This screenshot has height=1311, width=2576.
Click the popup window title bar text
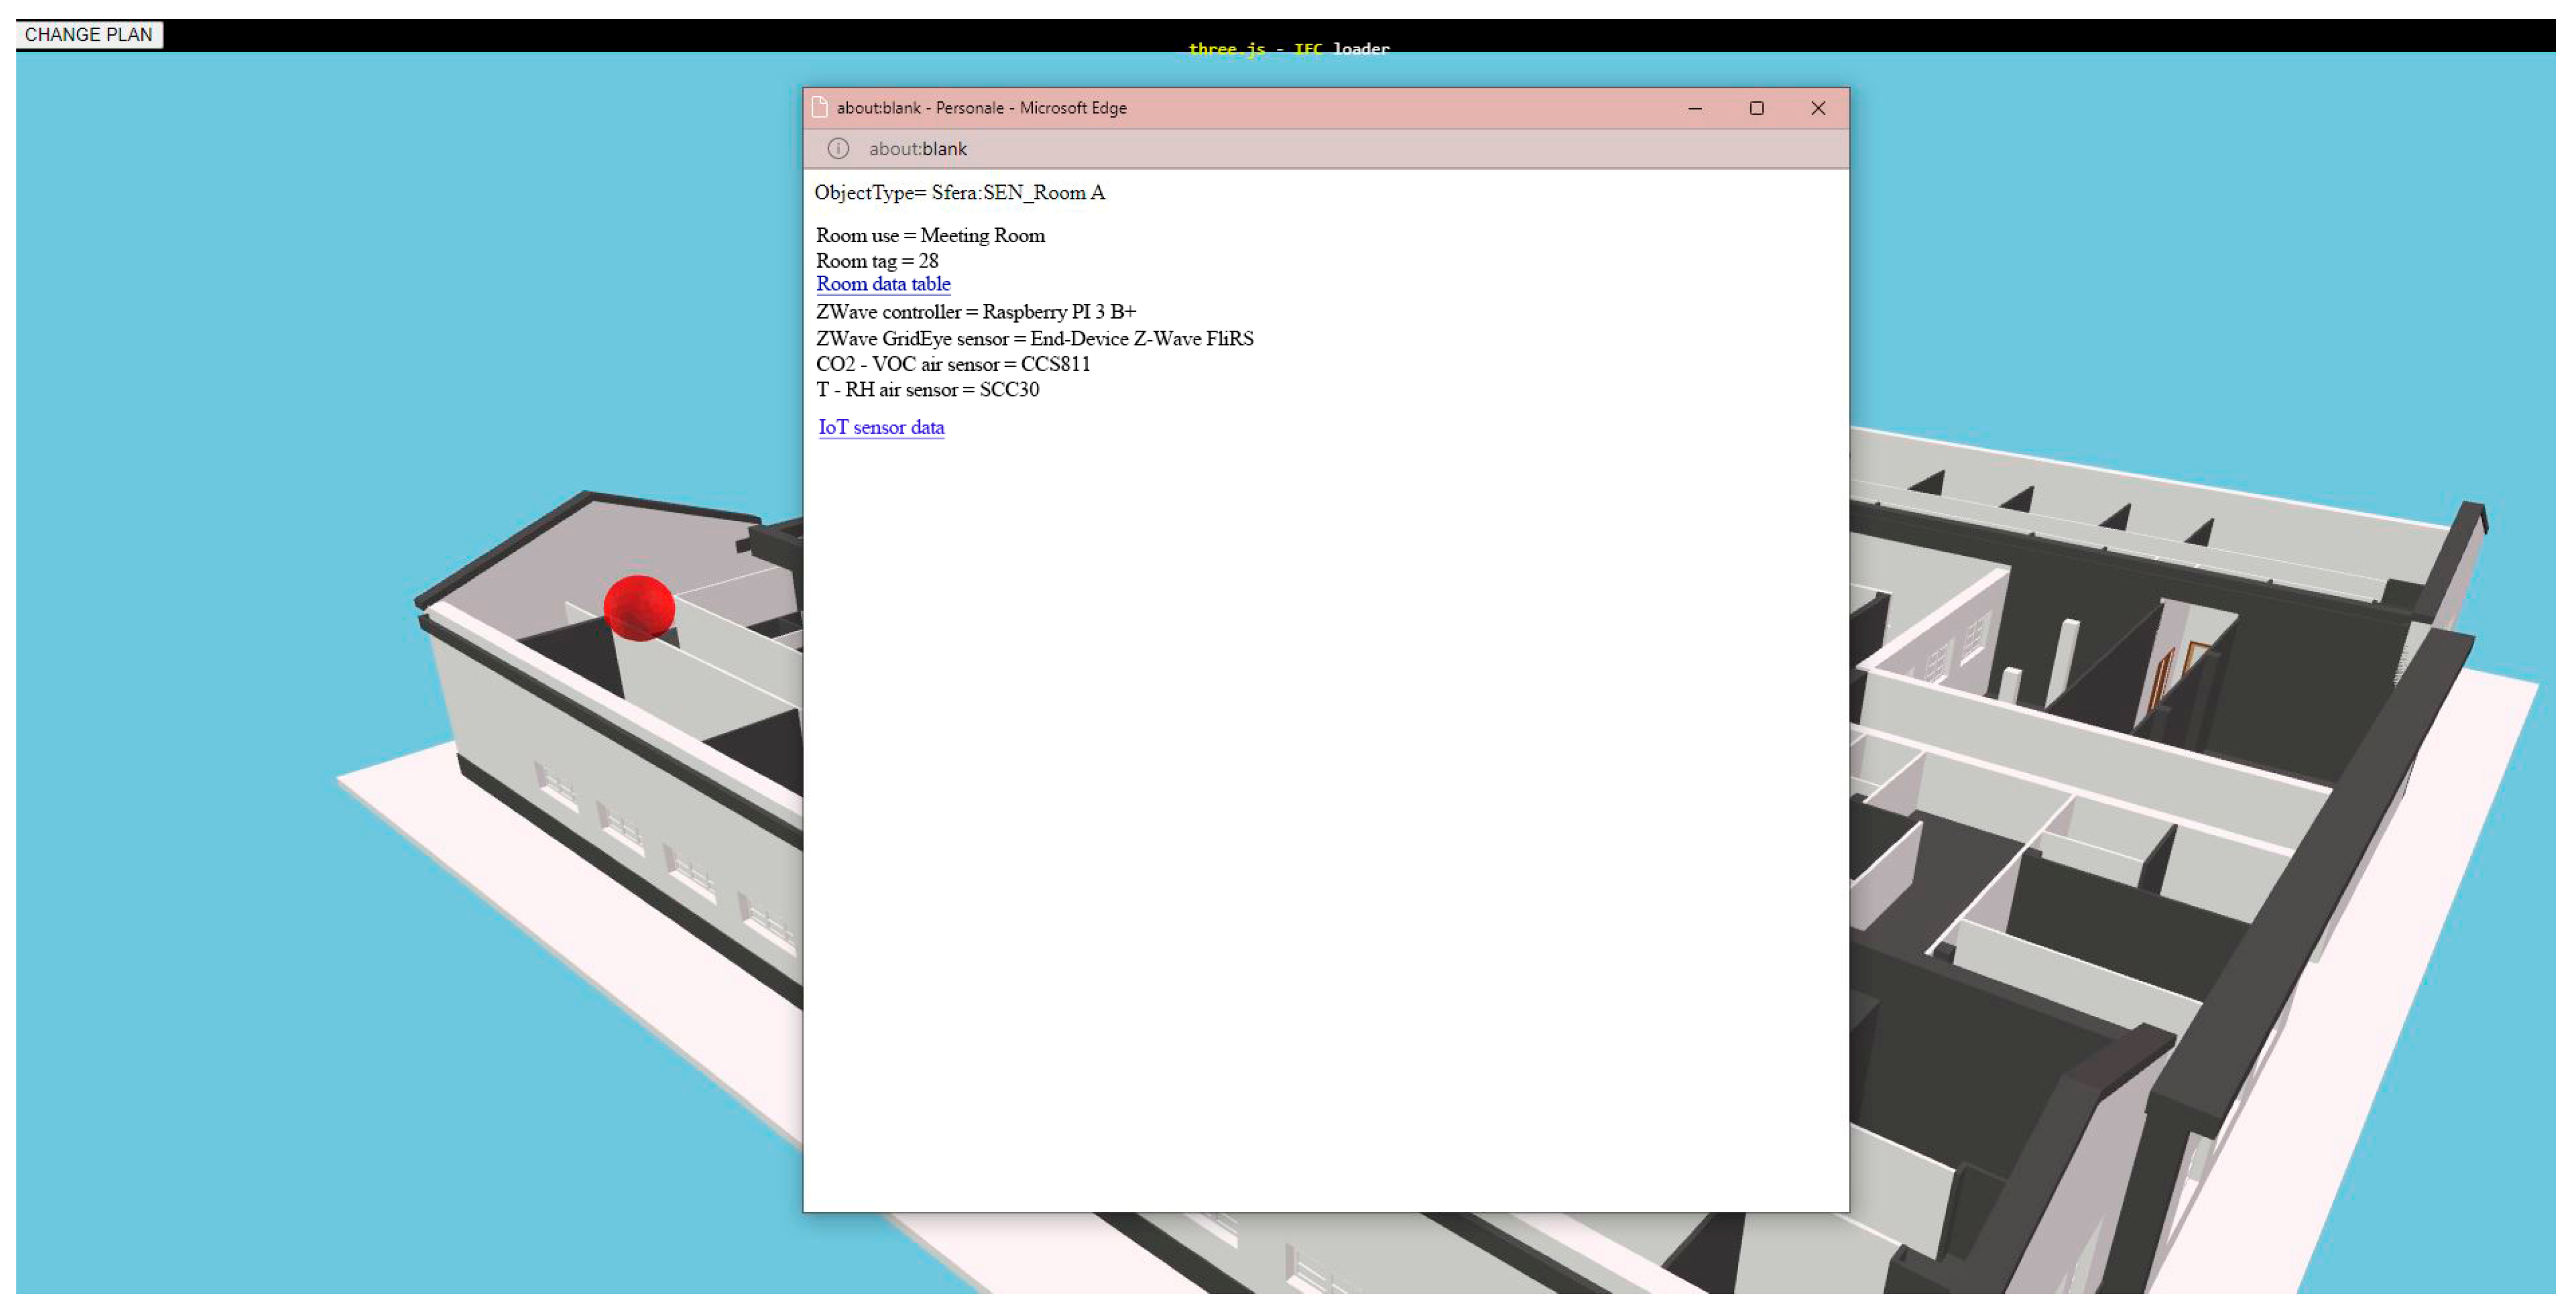[x=981, y=108]
